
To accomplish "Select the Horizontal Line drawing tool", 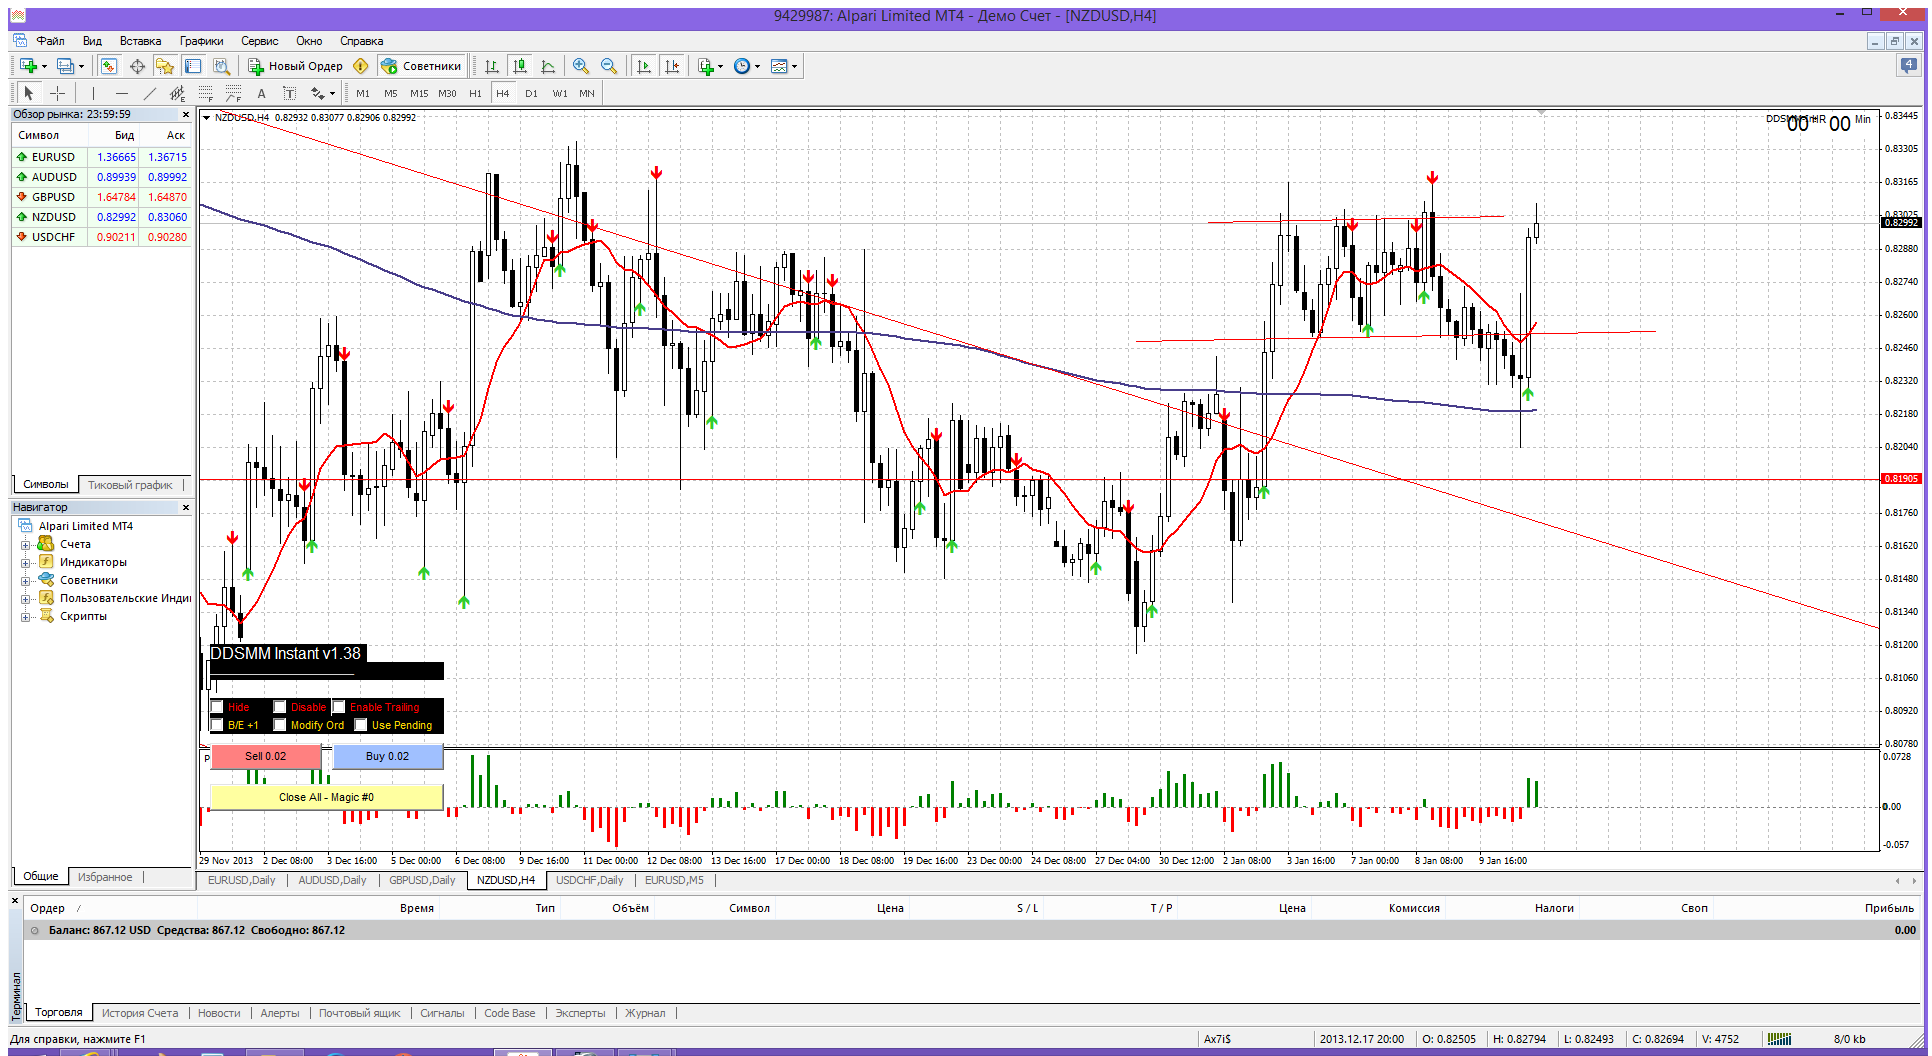I will 121,93.
